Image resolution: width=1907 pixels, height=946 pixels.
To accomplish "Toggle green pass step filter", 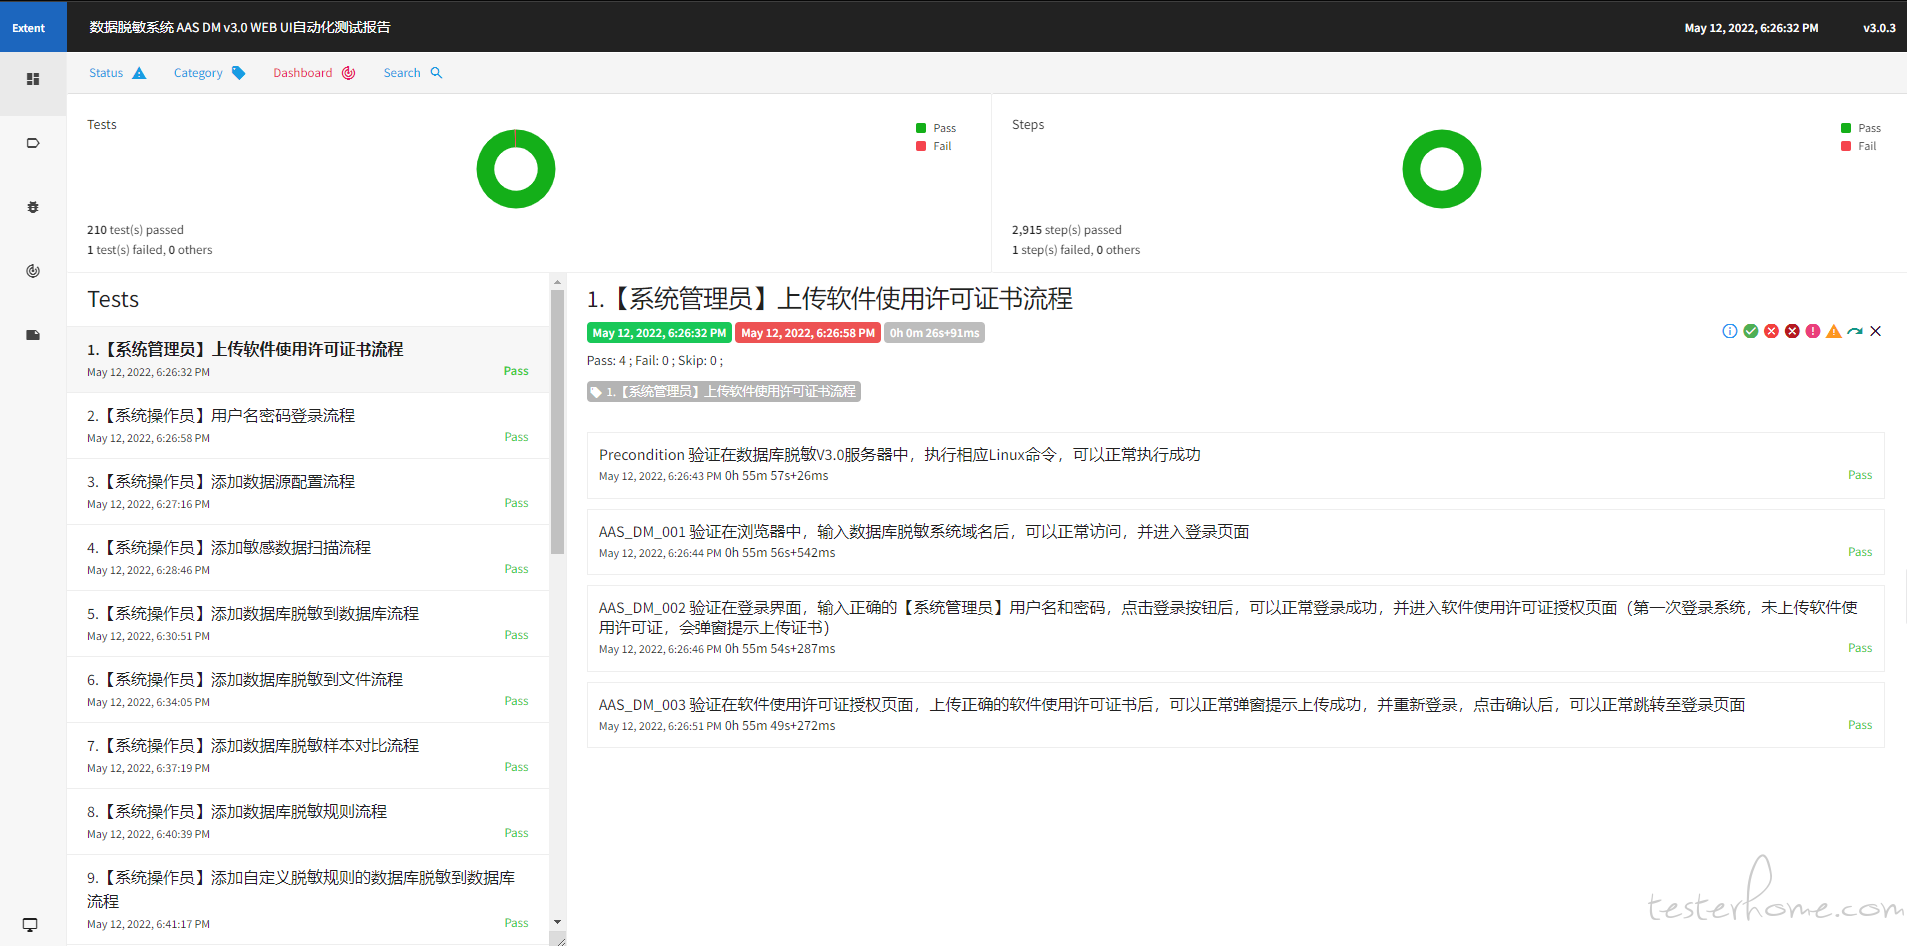I will click(1750, 331).
